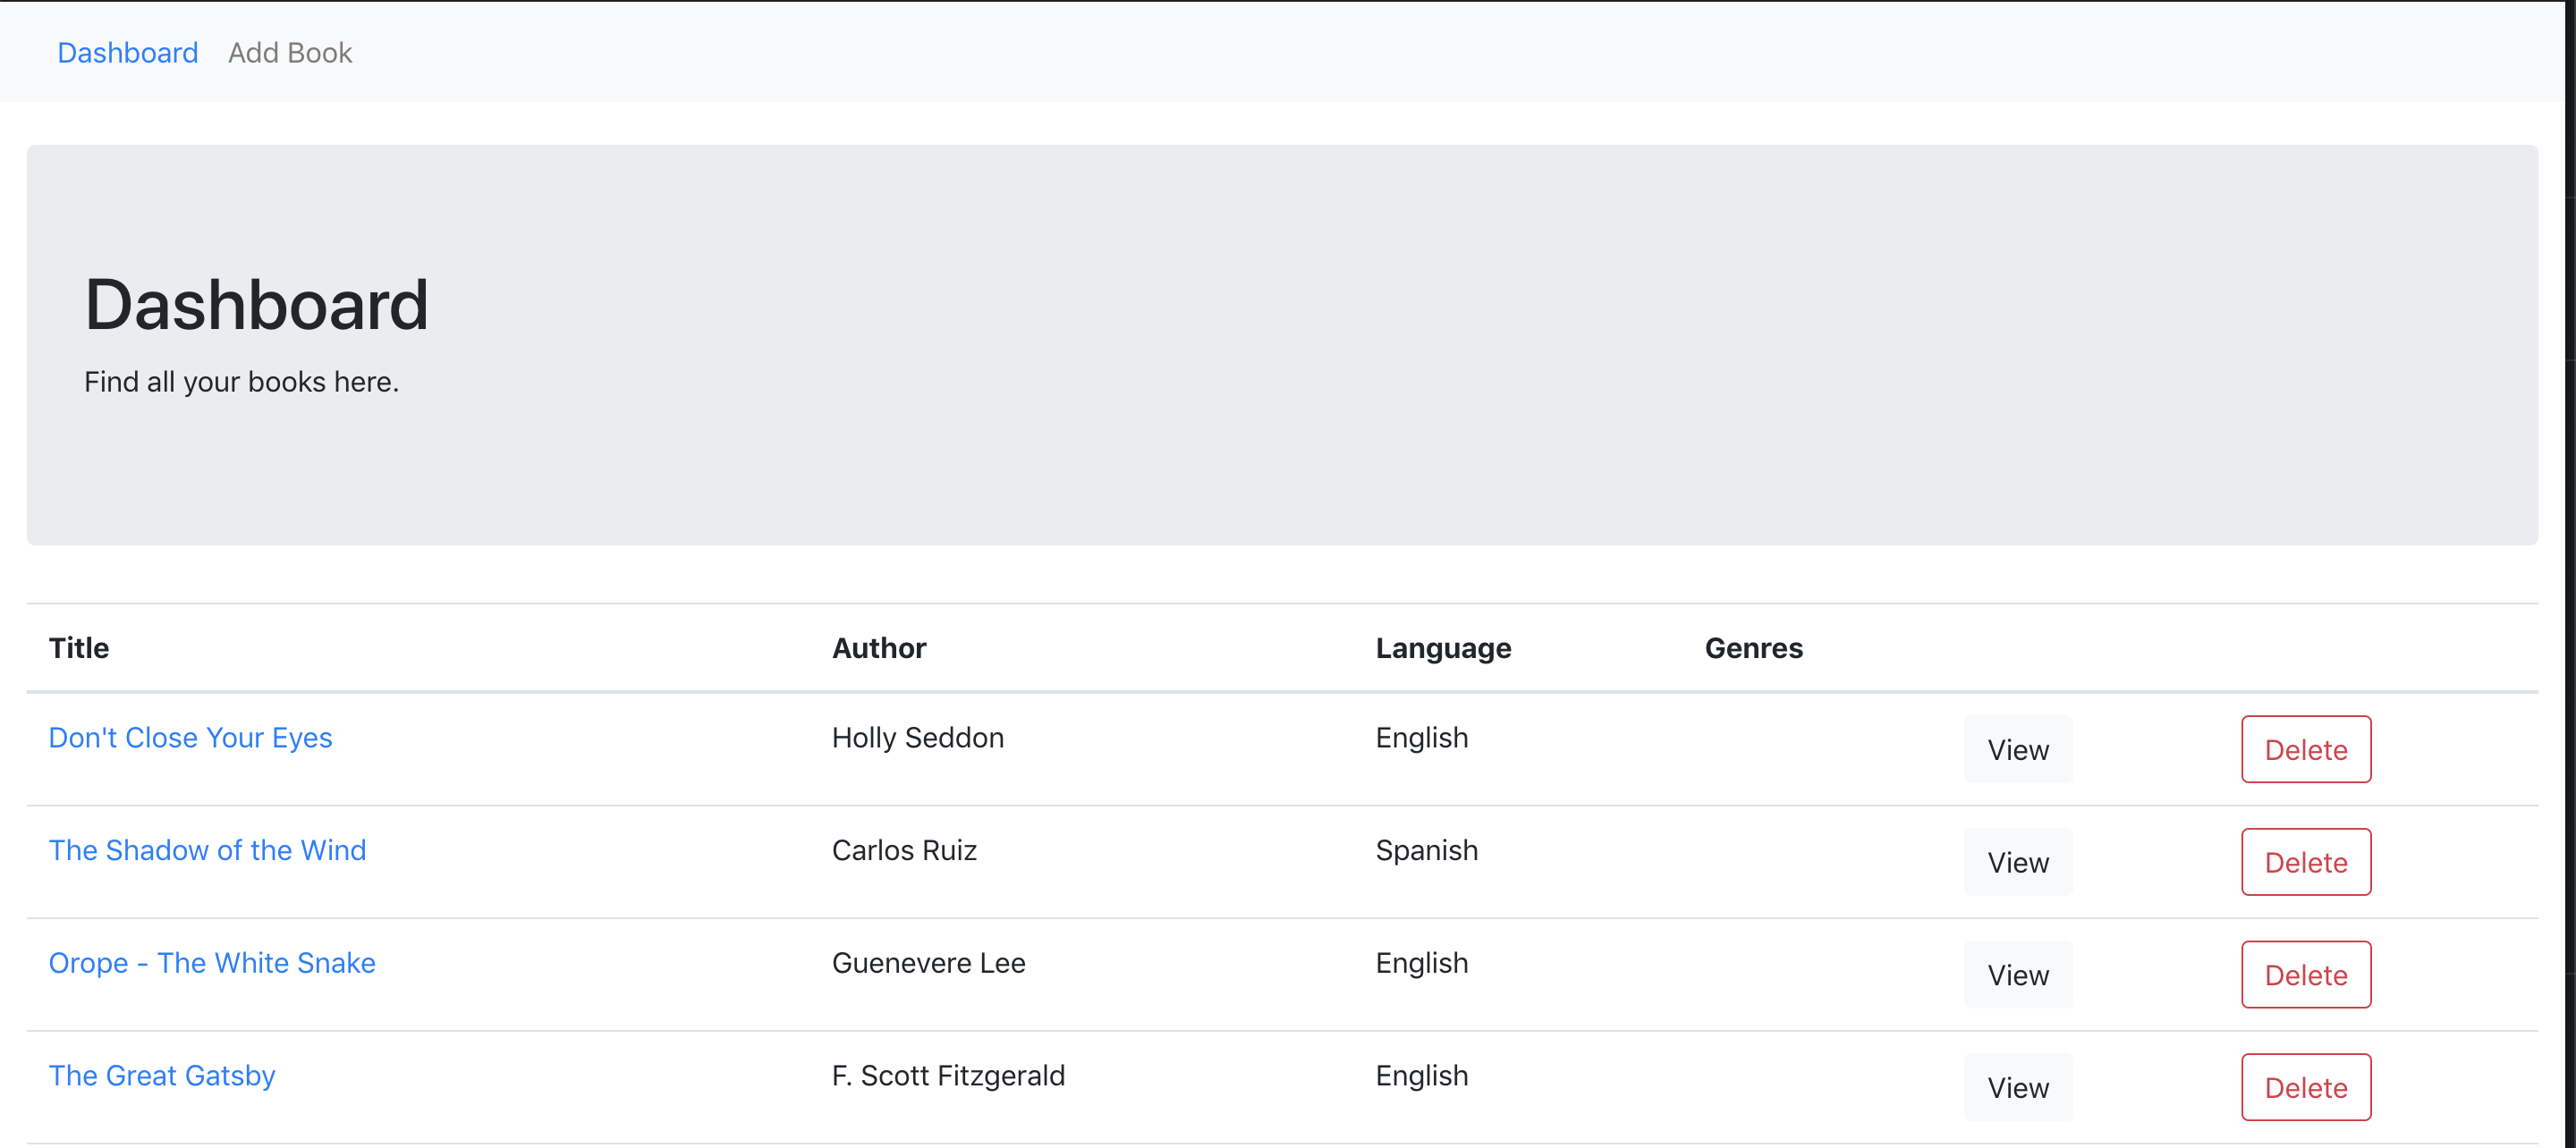Open The Shadow of the Wind link
The width and height of the screenshot is (2576, 1148).
(x=207, y=850)
